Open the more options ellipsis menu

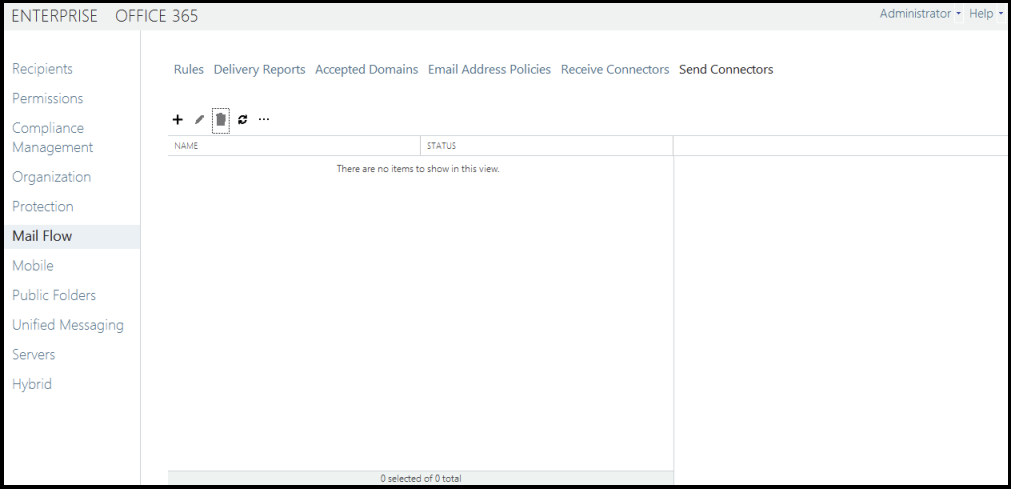point(264,119)
